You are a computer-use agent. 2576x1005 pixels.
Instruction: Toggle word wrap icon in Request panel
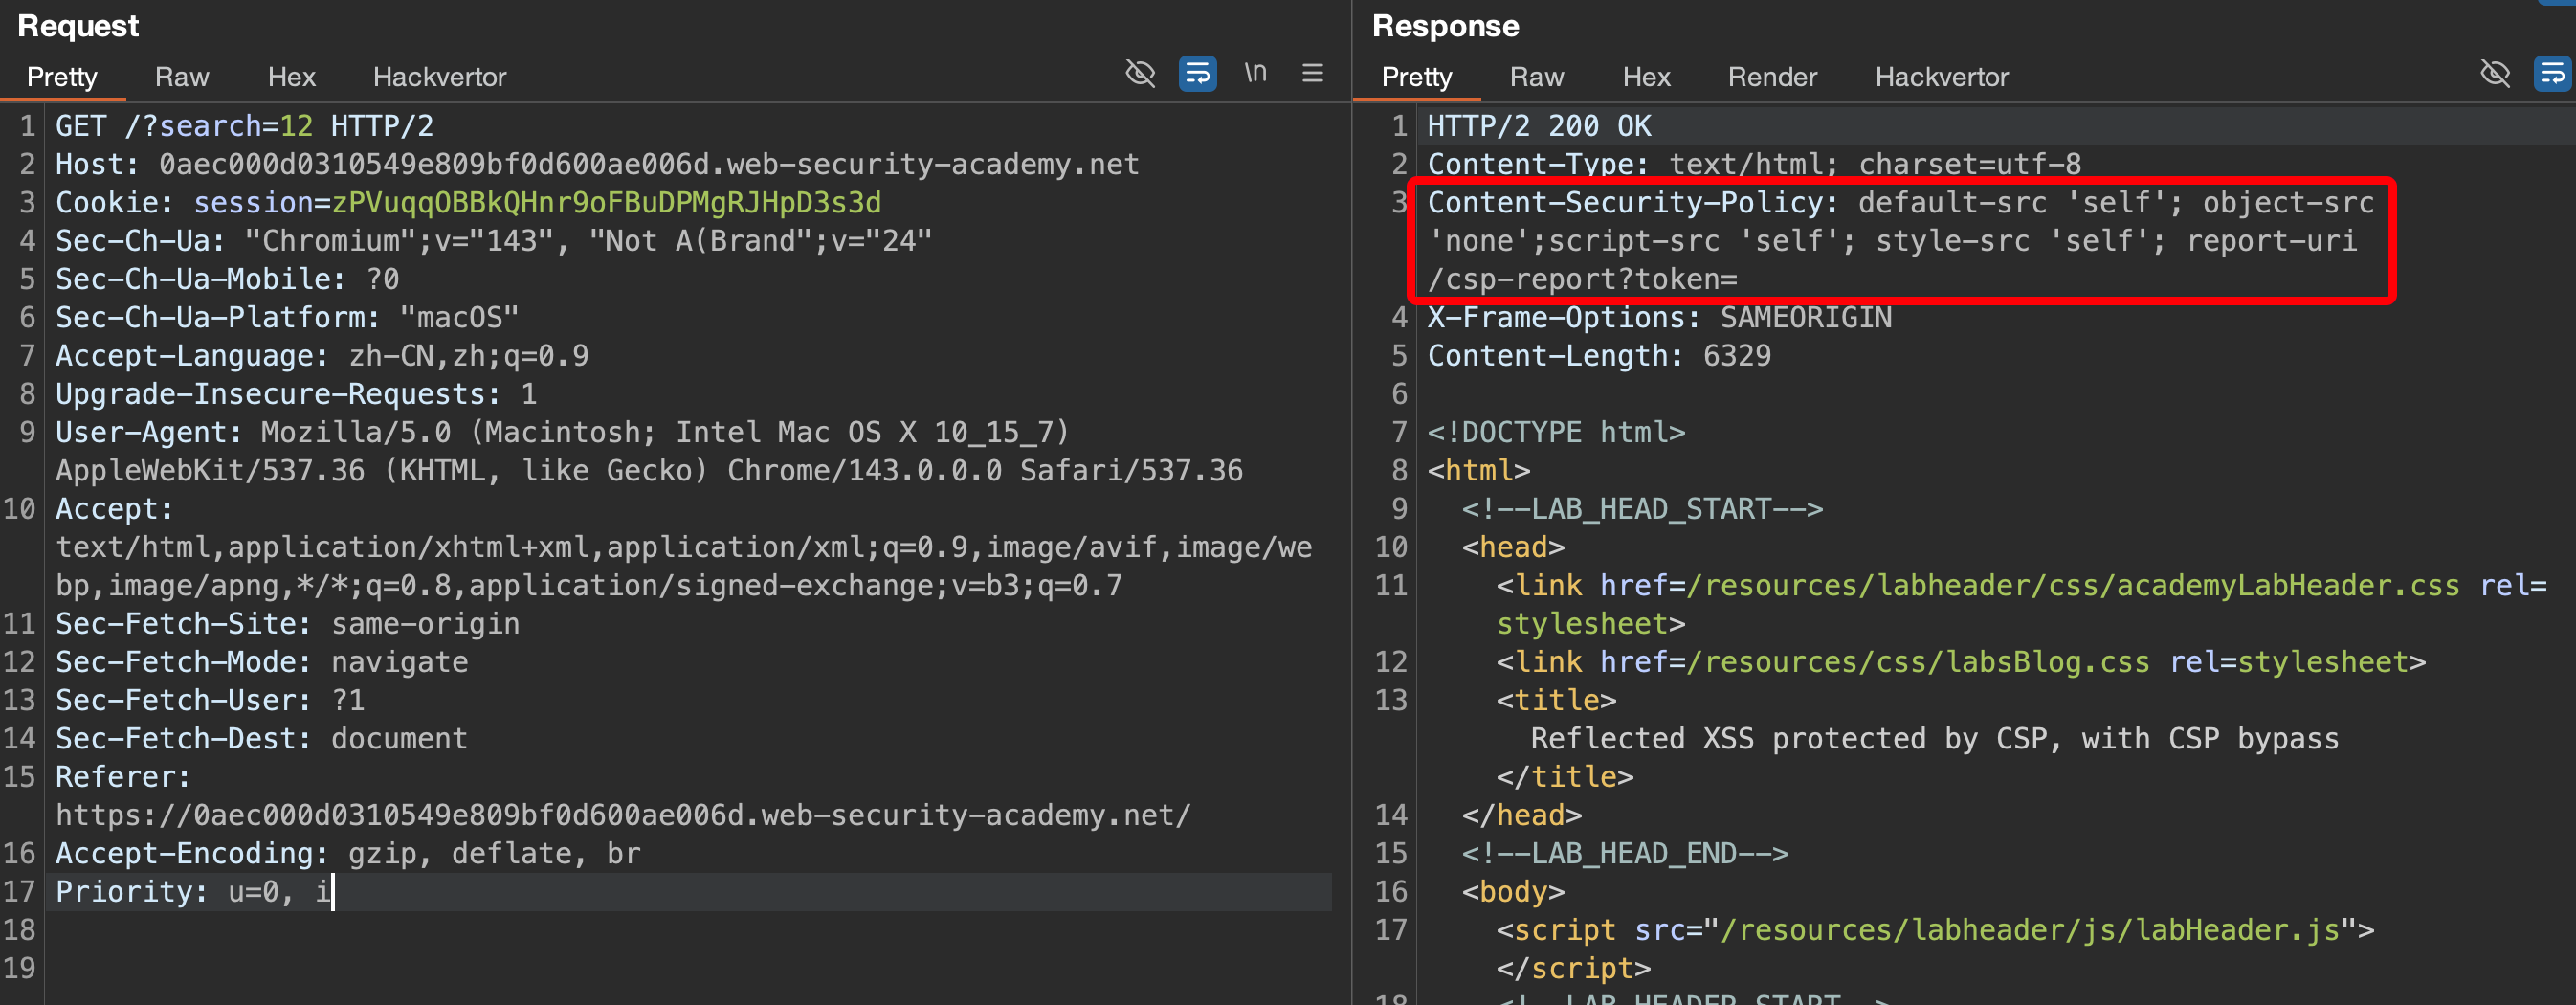(x=1197, y=74)
